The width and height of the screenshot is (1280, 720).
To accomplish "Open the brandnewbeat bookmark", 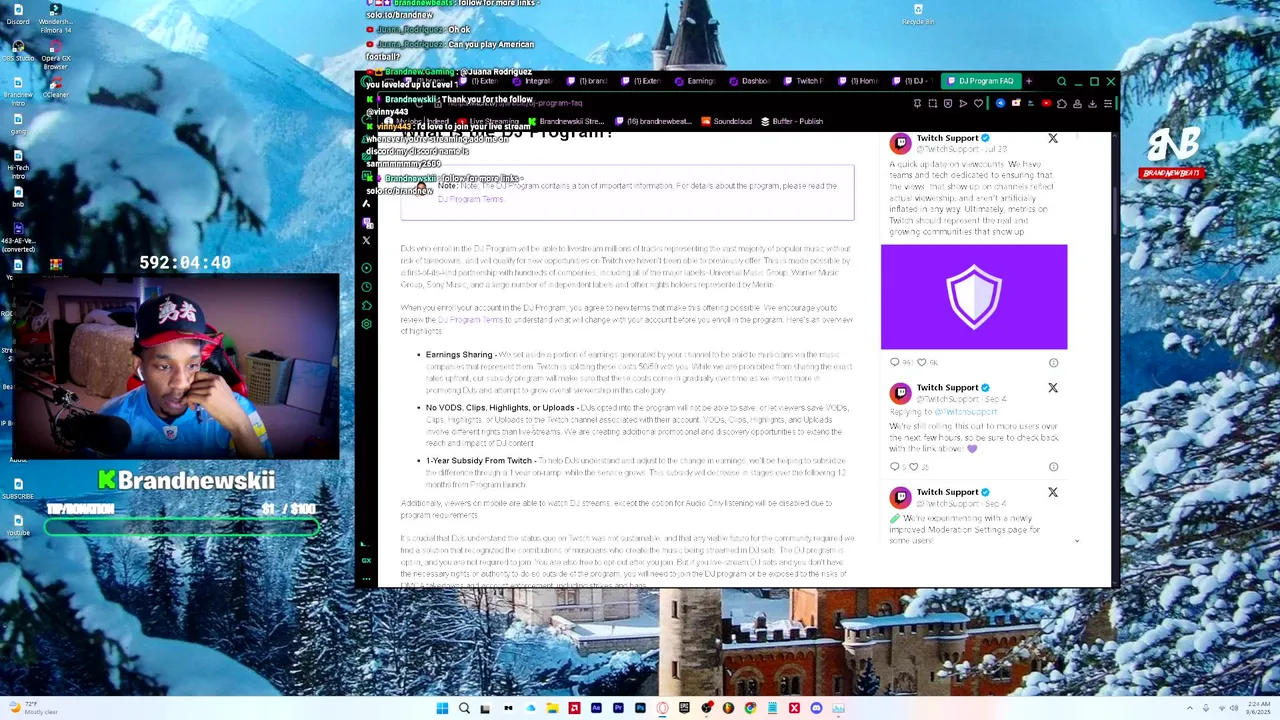I will click(x=652, y=121).
